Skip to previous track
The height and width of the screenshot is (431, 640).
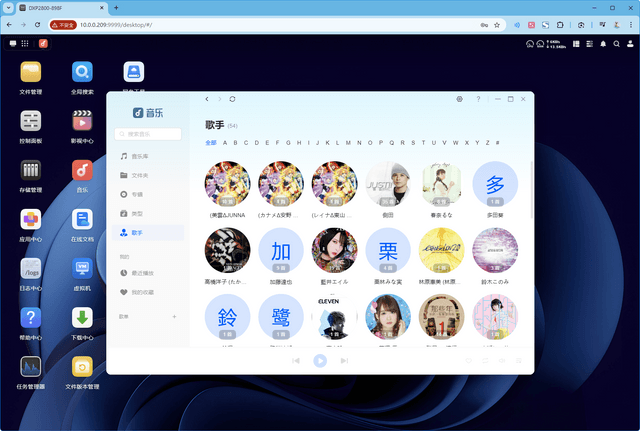coord(296,361)
